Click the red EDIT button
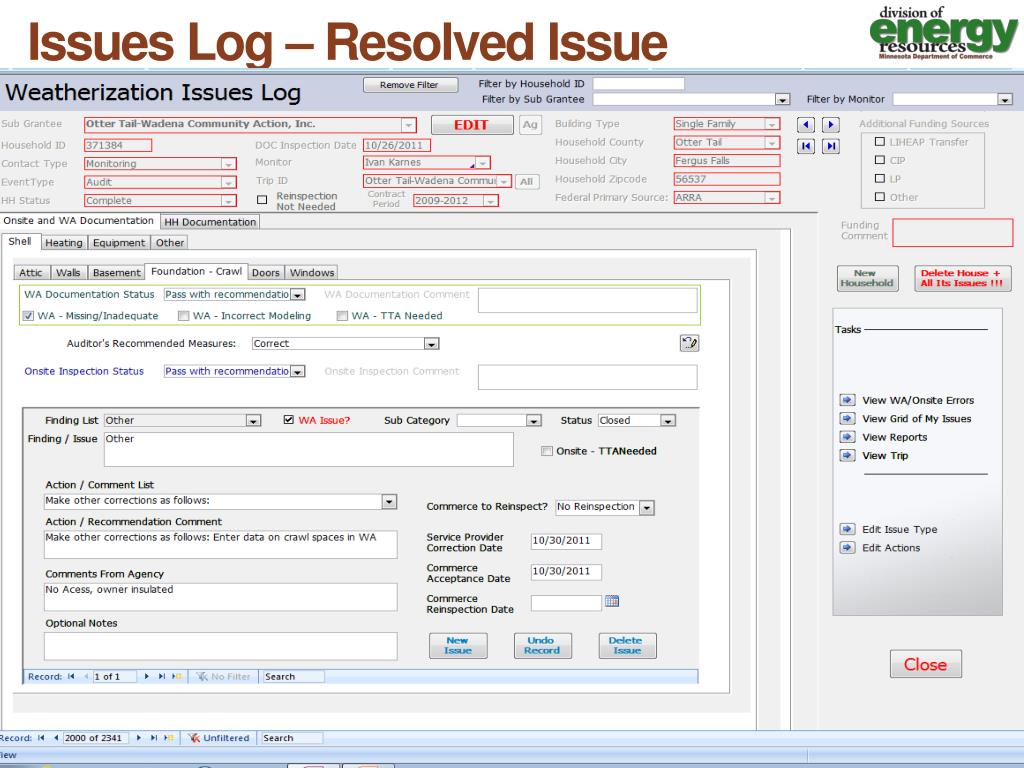 [470, 125]
